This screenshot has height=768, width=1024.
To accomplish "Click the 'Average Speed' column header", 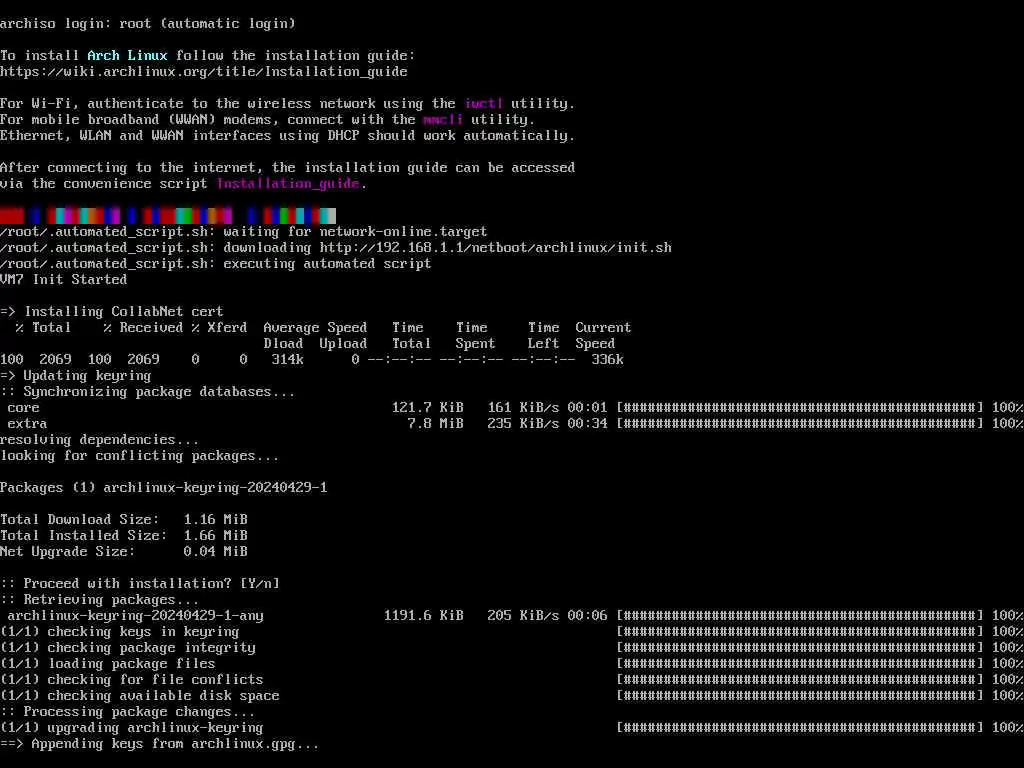I will pyautogui.click(x=315, y=328).
